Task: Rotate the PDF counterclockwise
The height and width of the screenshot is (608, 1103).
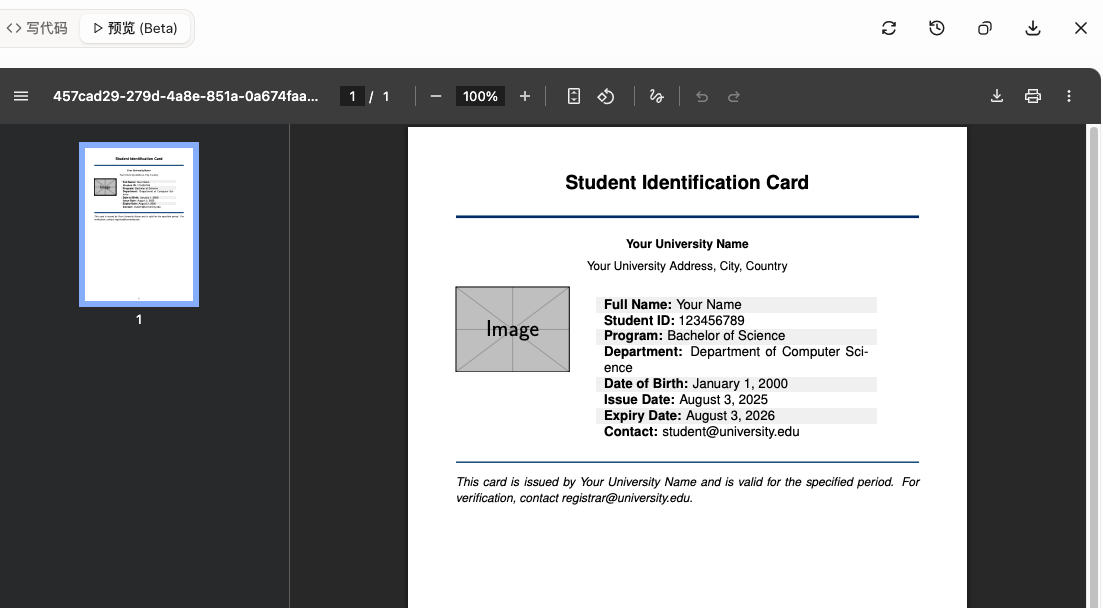Action: pyautogui.click(x=606, y=96)
